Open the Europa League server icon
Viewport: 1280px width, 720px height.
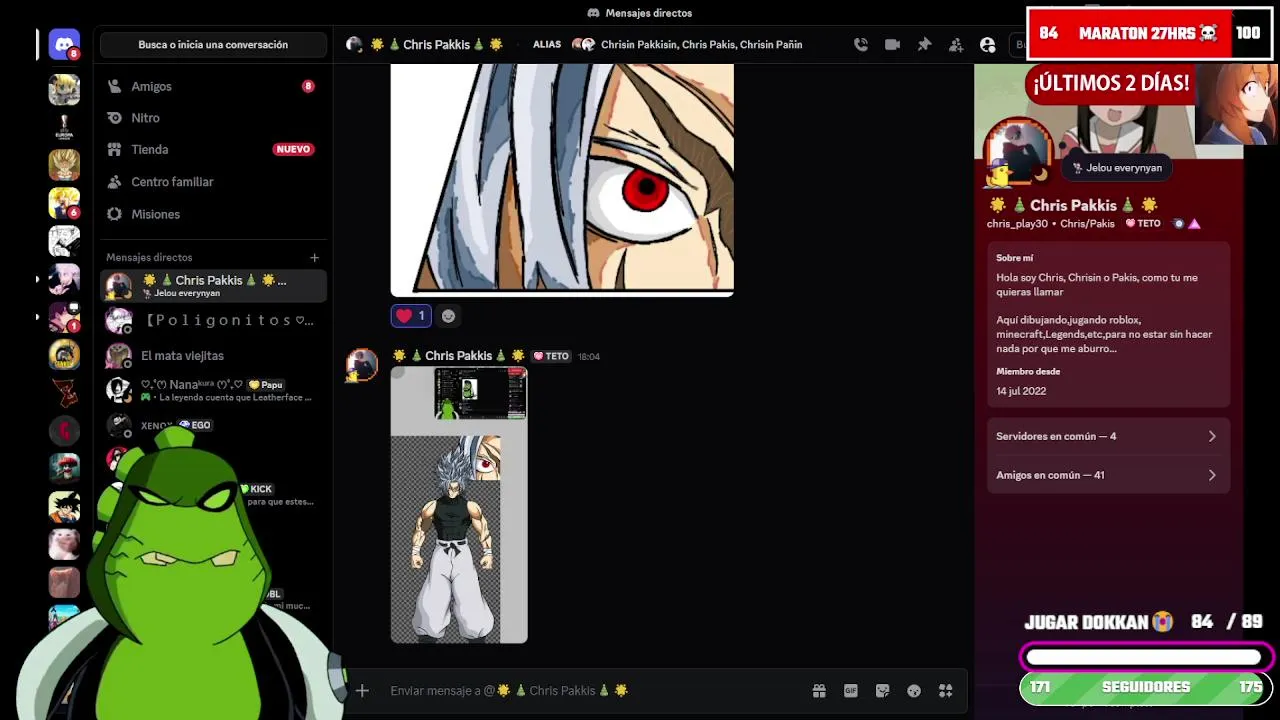pyautogui.click(x=64, y=127)
